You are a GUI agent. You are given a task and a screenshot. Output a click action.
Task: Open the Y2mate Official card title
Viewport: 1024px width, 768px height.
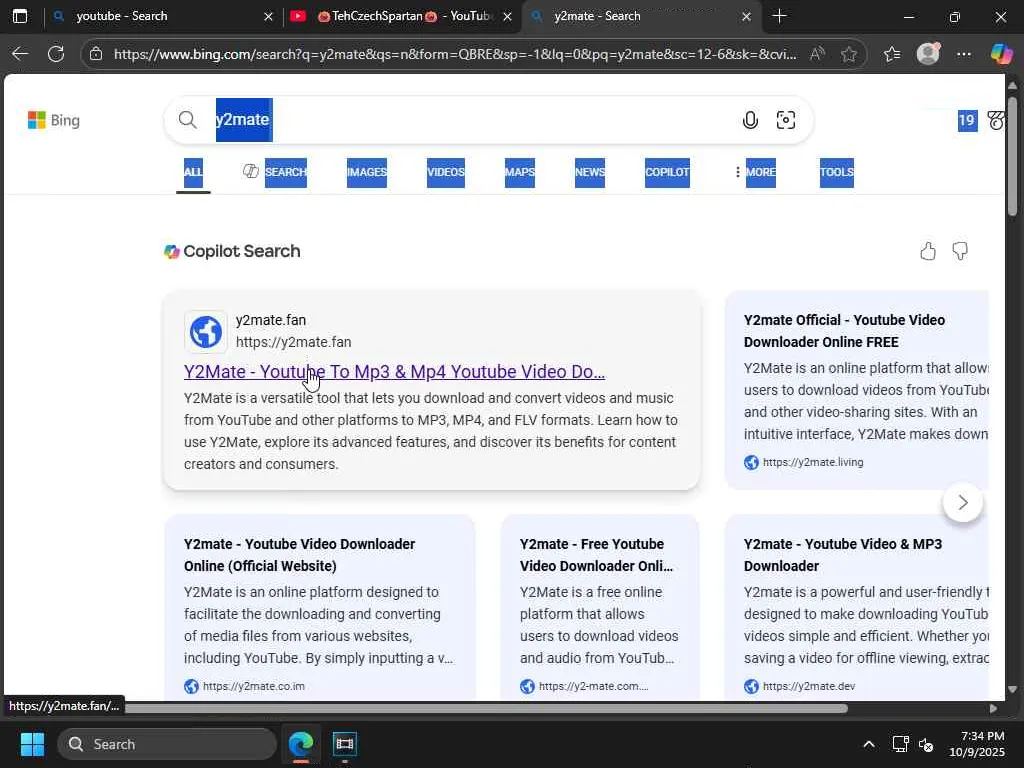(x=844, y=331)
